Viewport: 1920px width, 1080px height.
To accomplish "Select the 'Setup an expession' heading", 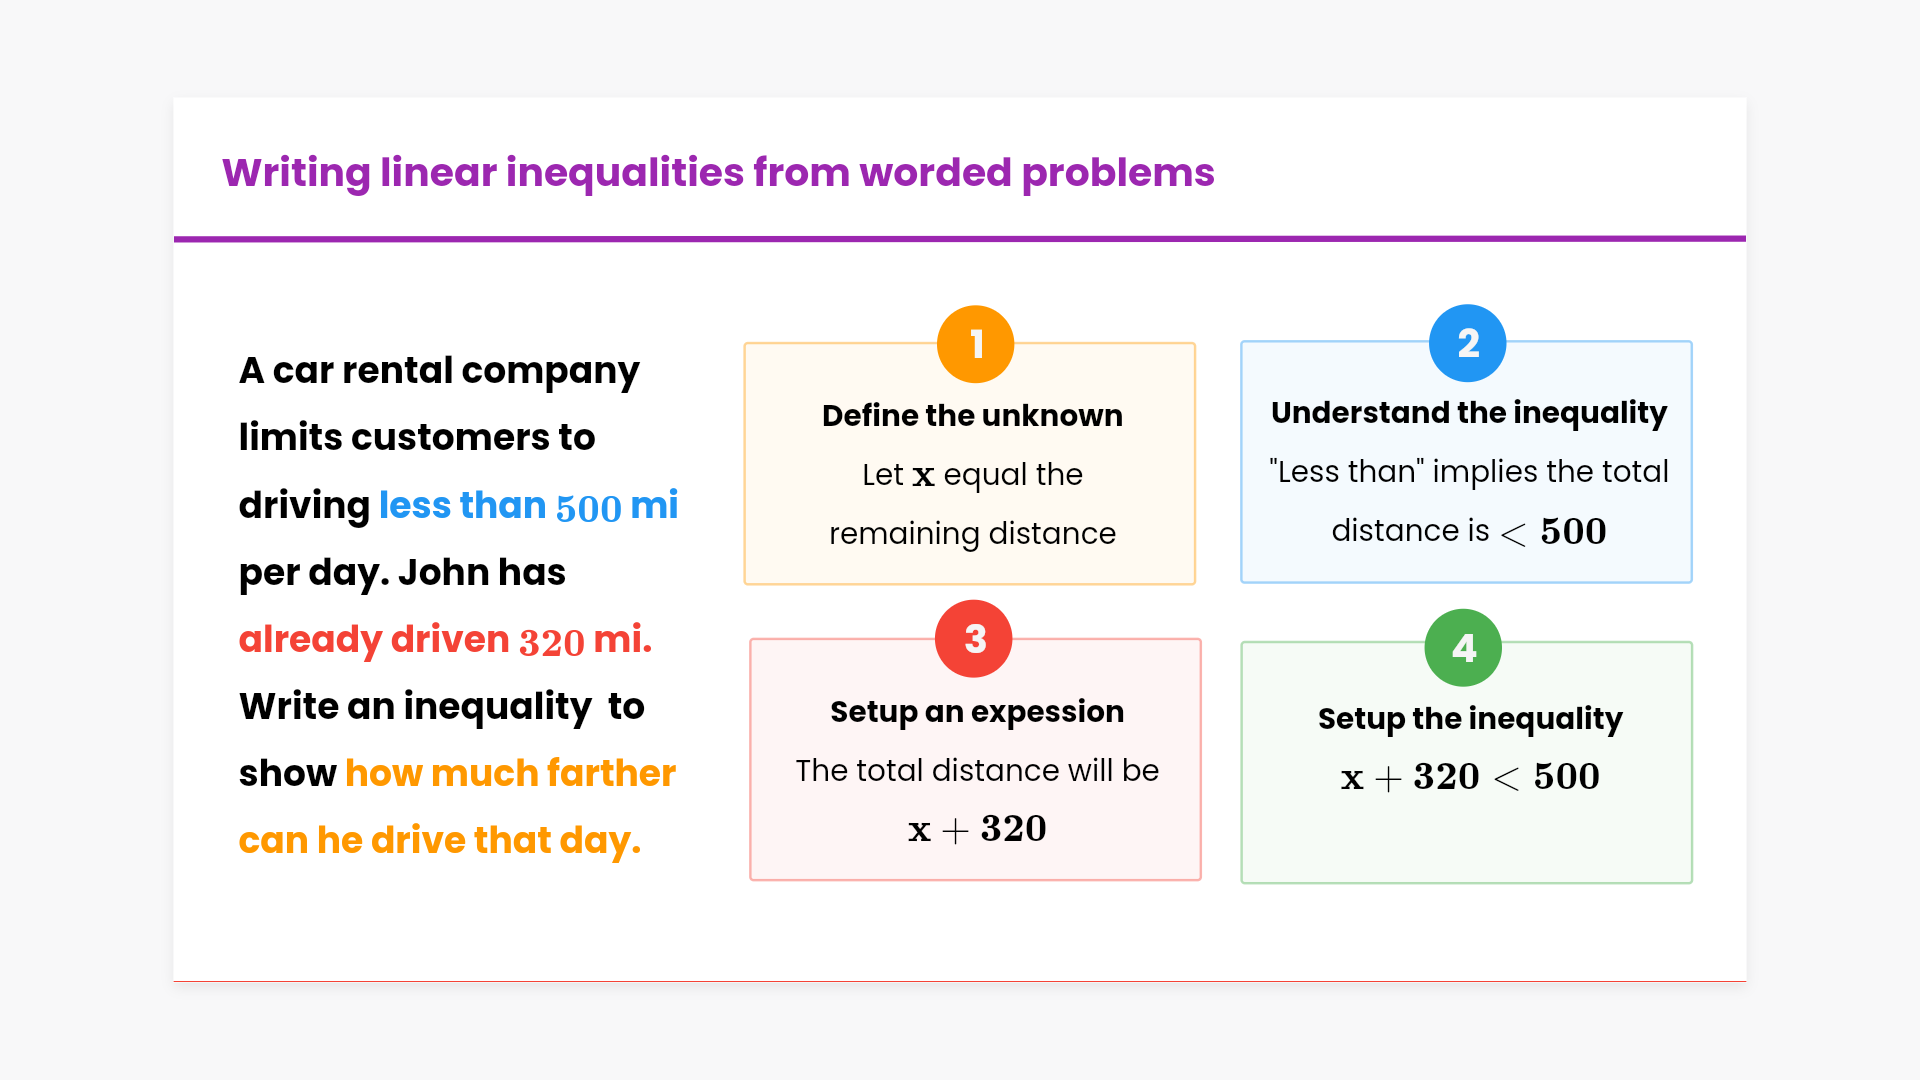I will (977, 711).
